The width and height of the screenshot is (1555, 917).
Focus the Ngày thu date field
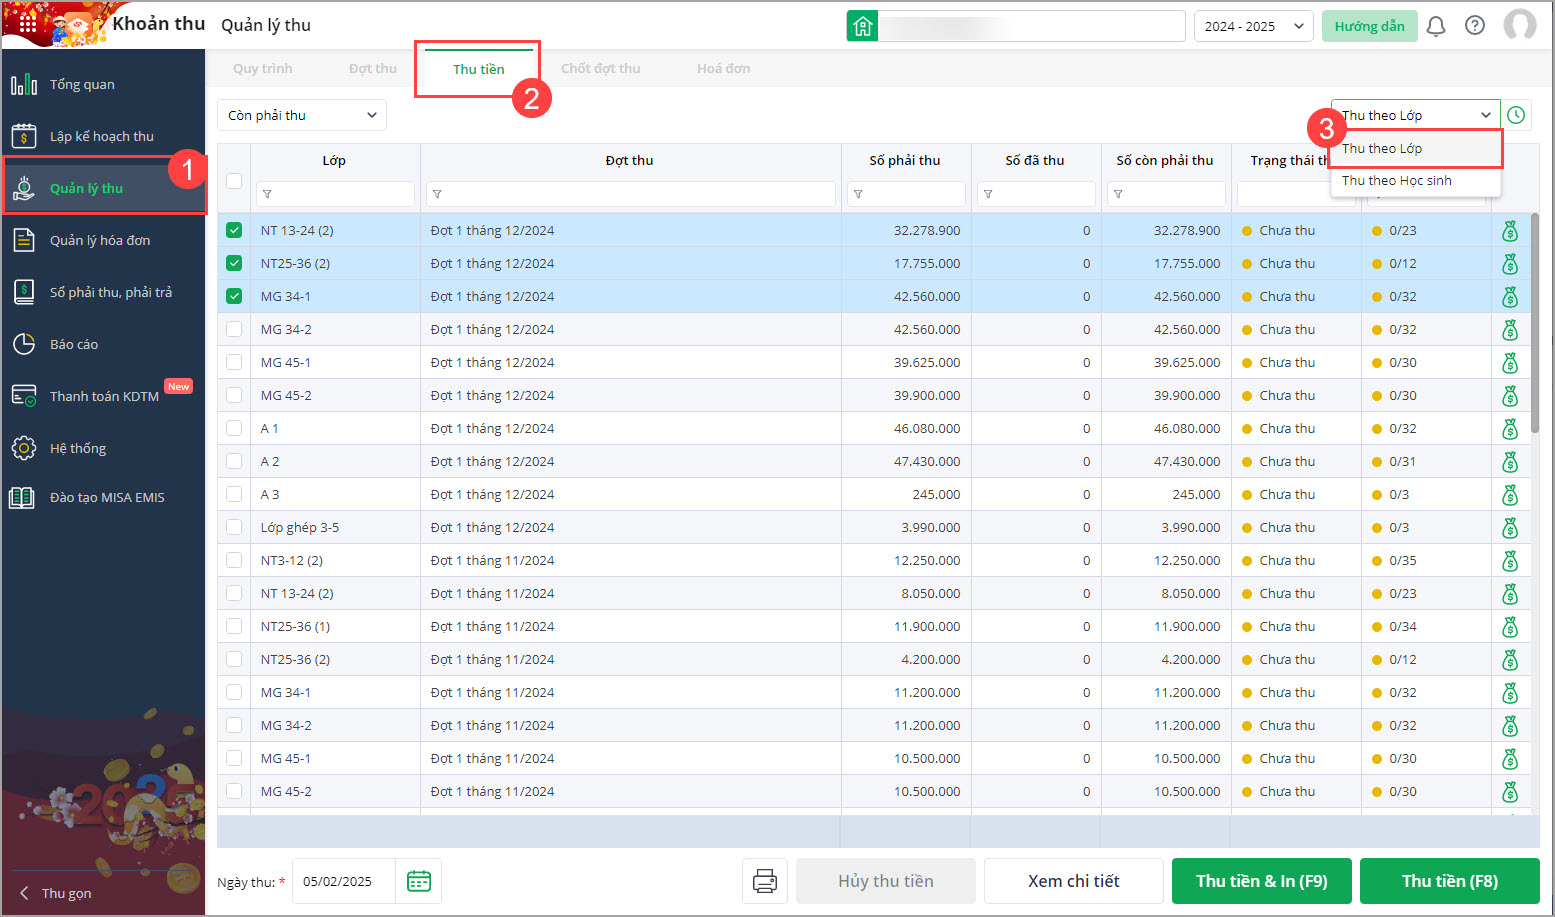click(344, 881)
